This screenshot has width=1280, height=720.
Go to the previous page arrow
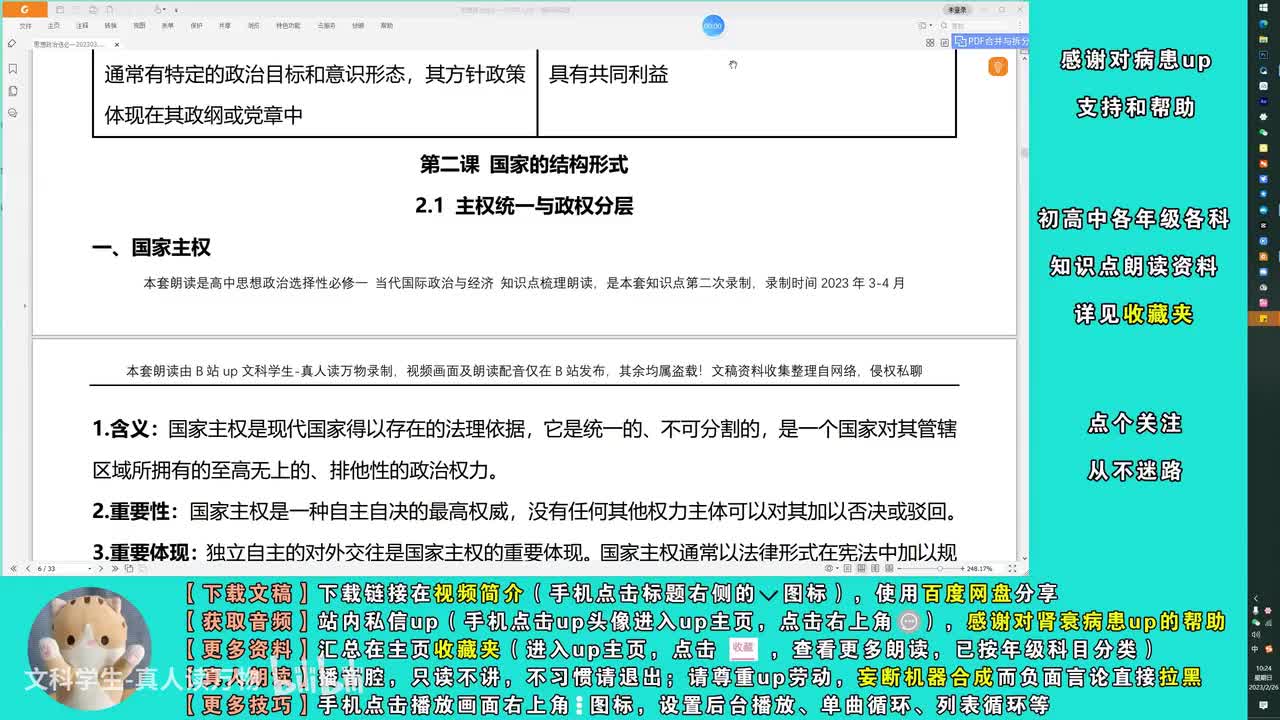tap(28, 568)
